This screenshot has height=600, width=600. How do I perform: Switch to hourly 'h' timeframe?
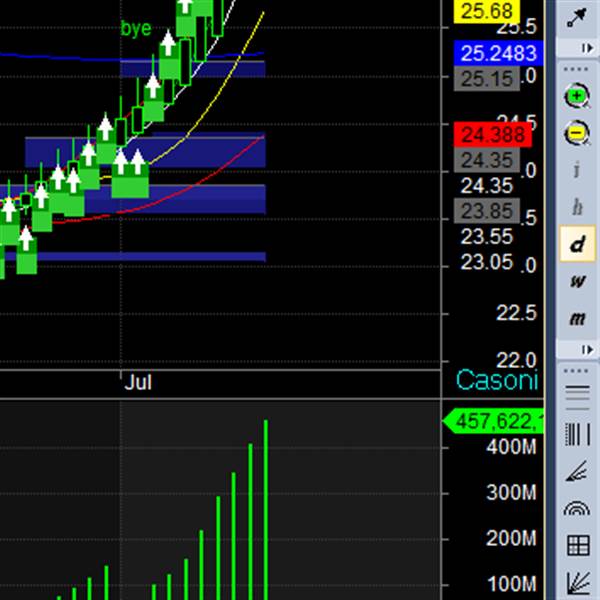(577, 207)
